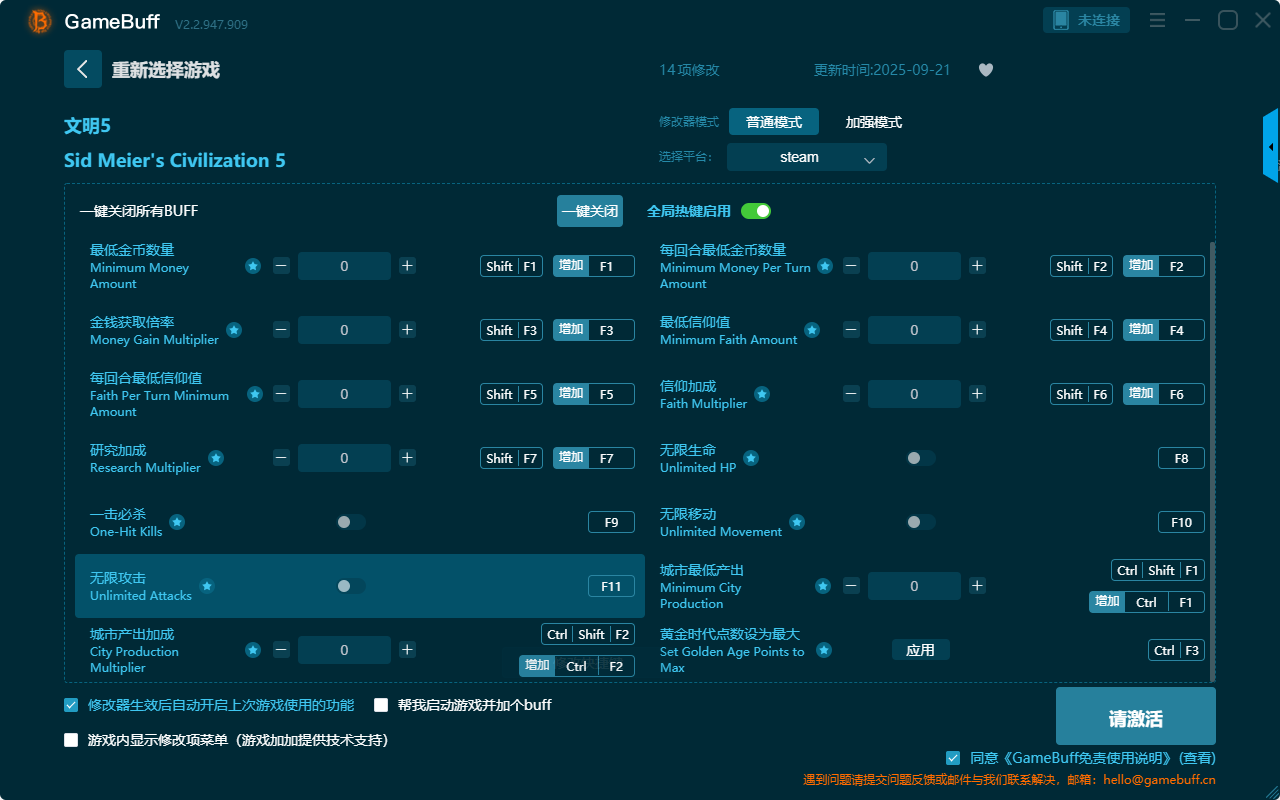Viewport: 1280px width, 800px height.
Task: Click star beside Minimum Money Per Turn Amount
Action: [x=825, y=266]
